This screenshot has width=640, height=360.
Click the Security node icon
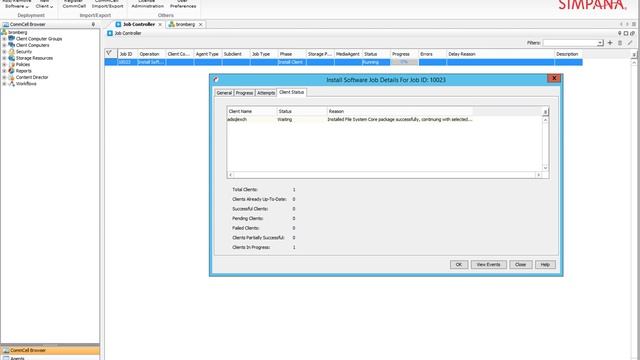(11, 51)
